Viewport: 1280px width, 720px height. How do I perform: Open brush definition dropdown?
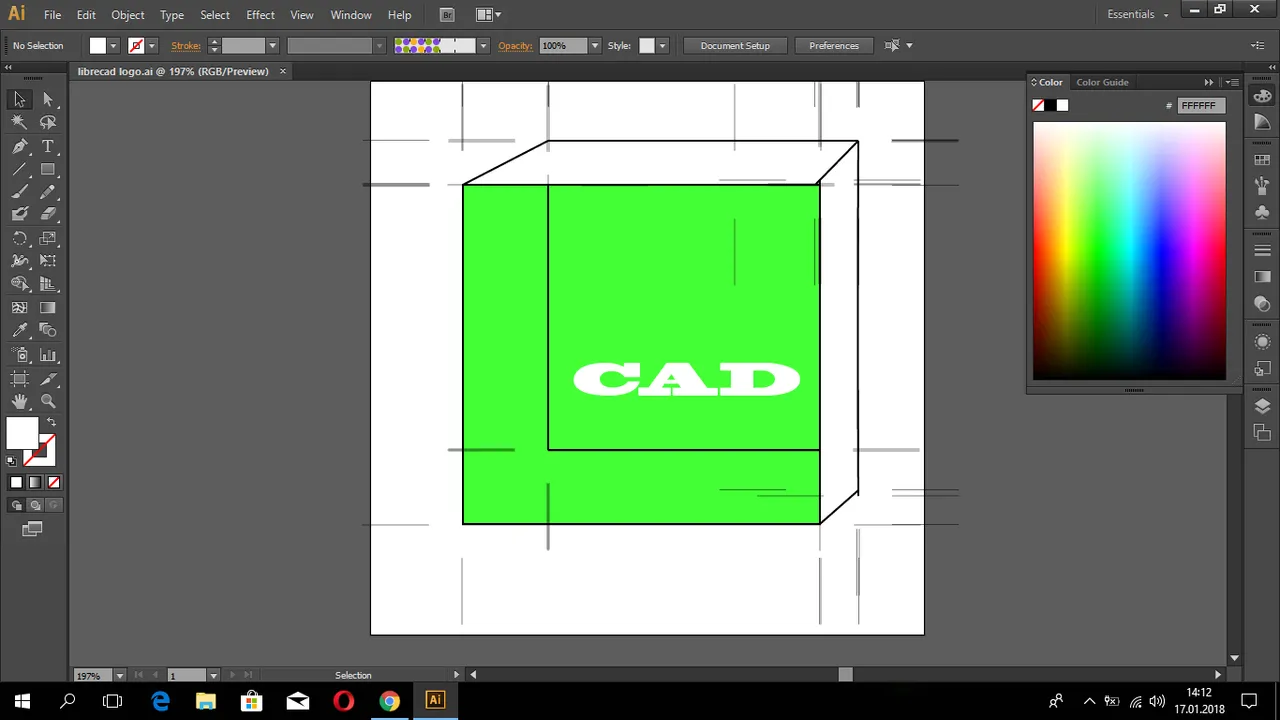(483, 46)
